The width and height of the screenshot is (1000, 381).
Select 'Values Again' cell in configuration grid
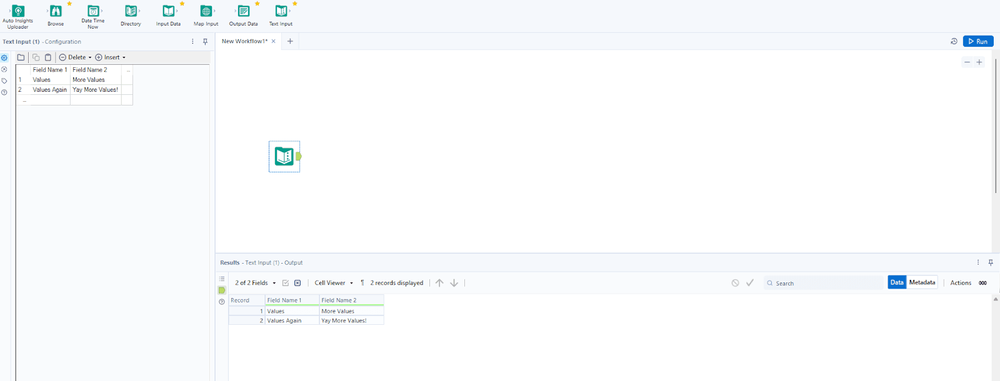click(x=50, y=90)
